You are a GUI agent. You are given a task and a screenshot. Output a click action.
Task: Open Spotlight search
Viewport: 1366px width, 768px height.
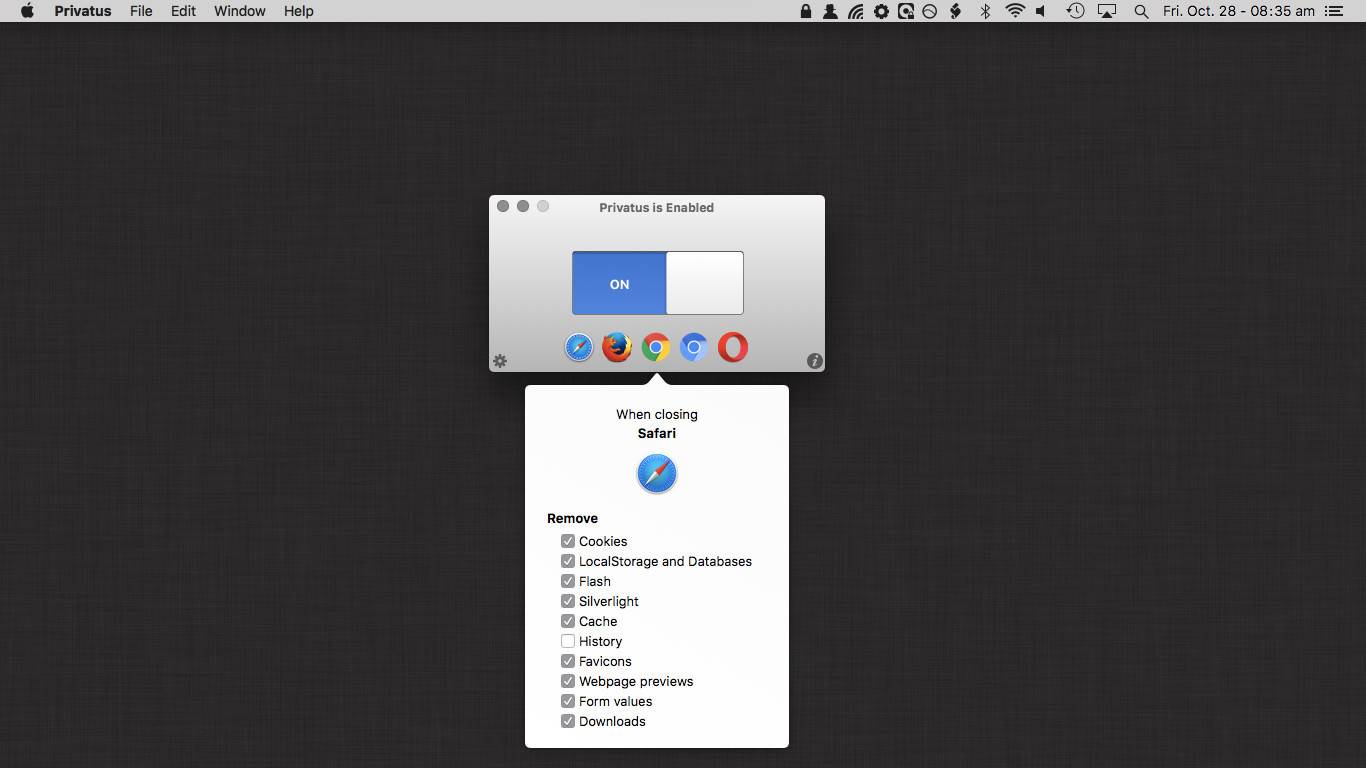(1141, 11)
